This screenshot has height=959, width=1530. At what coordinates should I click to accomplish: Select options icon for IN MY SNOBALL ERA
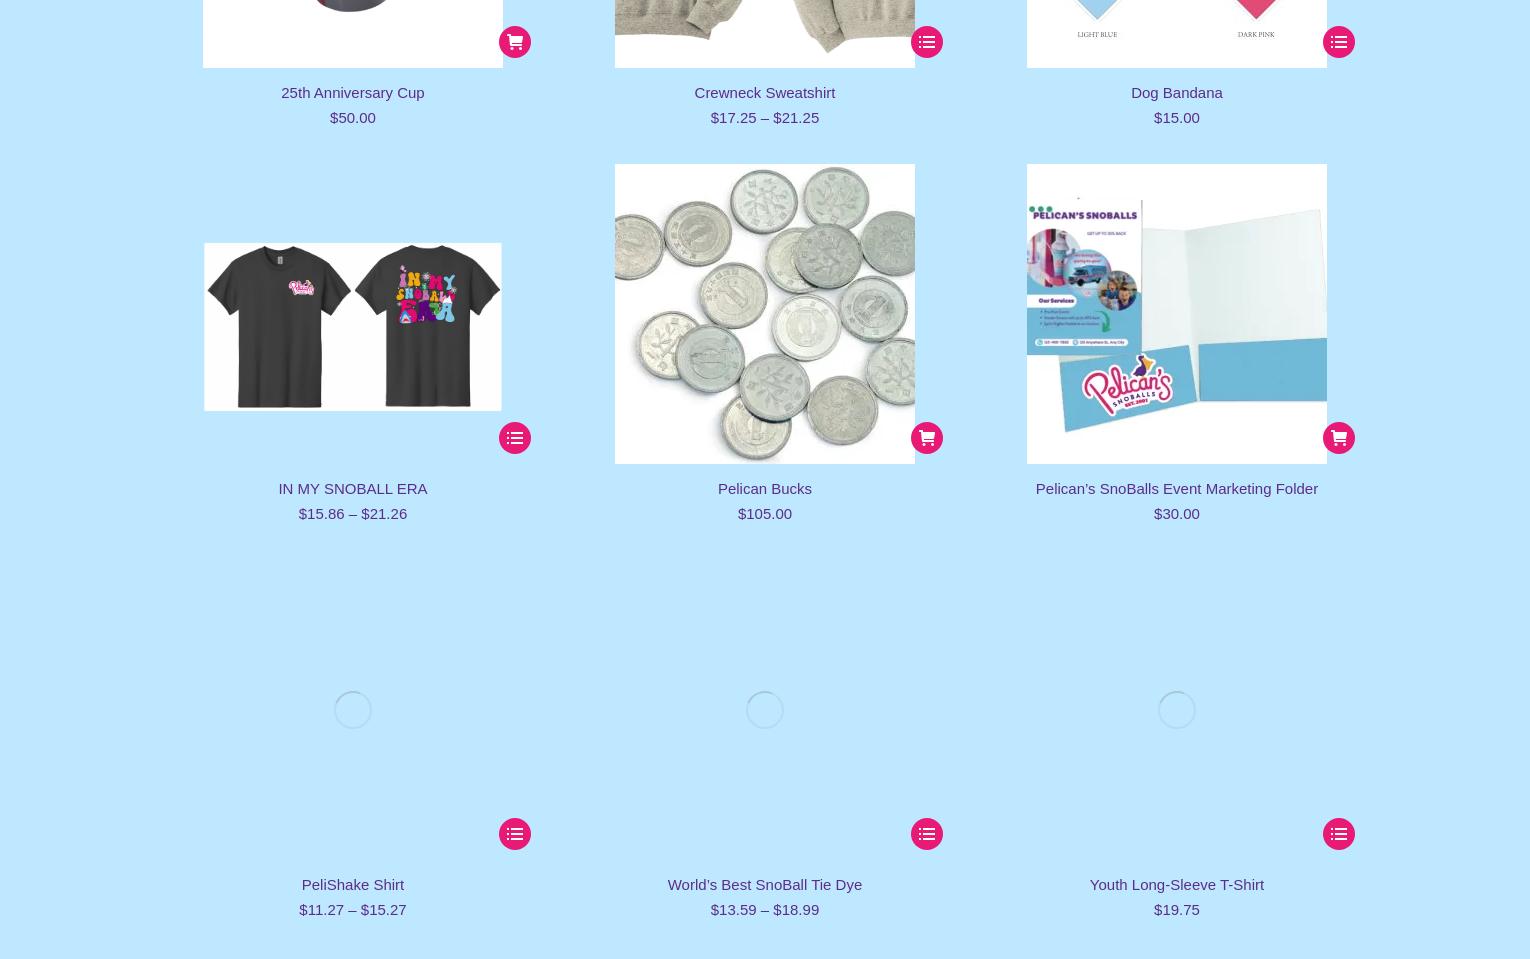[515, 438]
